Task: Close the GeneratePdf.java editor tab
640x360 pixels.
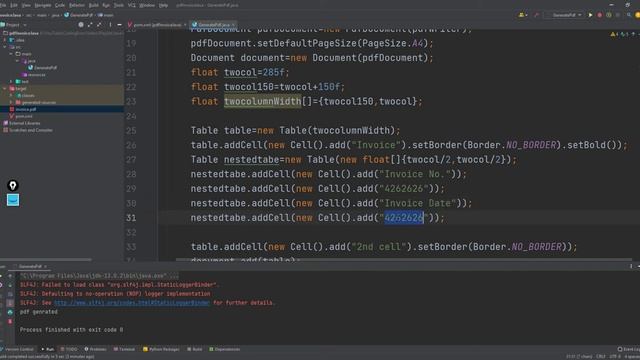Action: pos(233,25)
